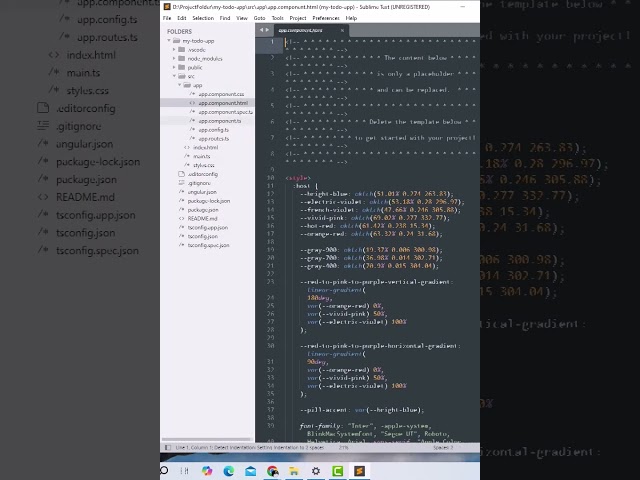Close the app.component.html tab
The height and width of the screenshot is (480, 640).
(x=342, y=30)
